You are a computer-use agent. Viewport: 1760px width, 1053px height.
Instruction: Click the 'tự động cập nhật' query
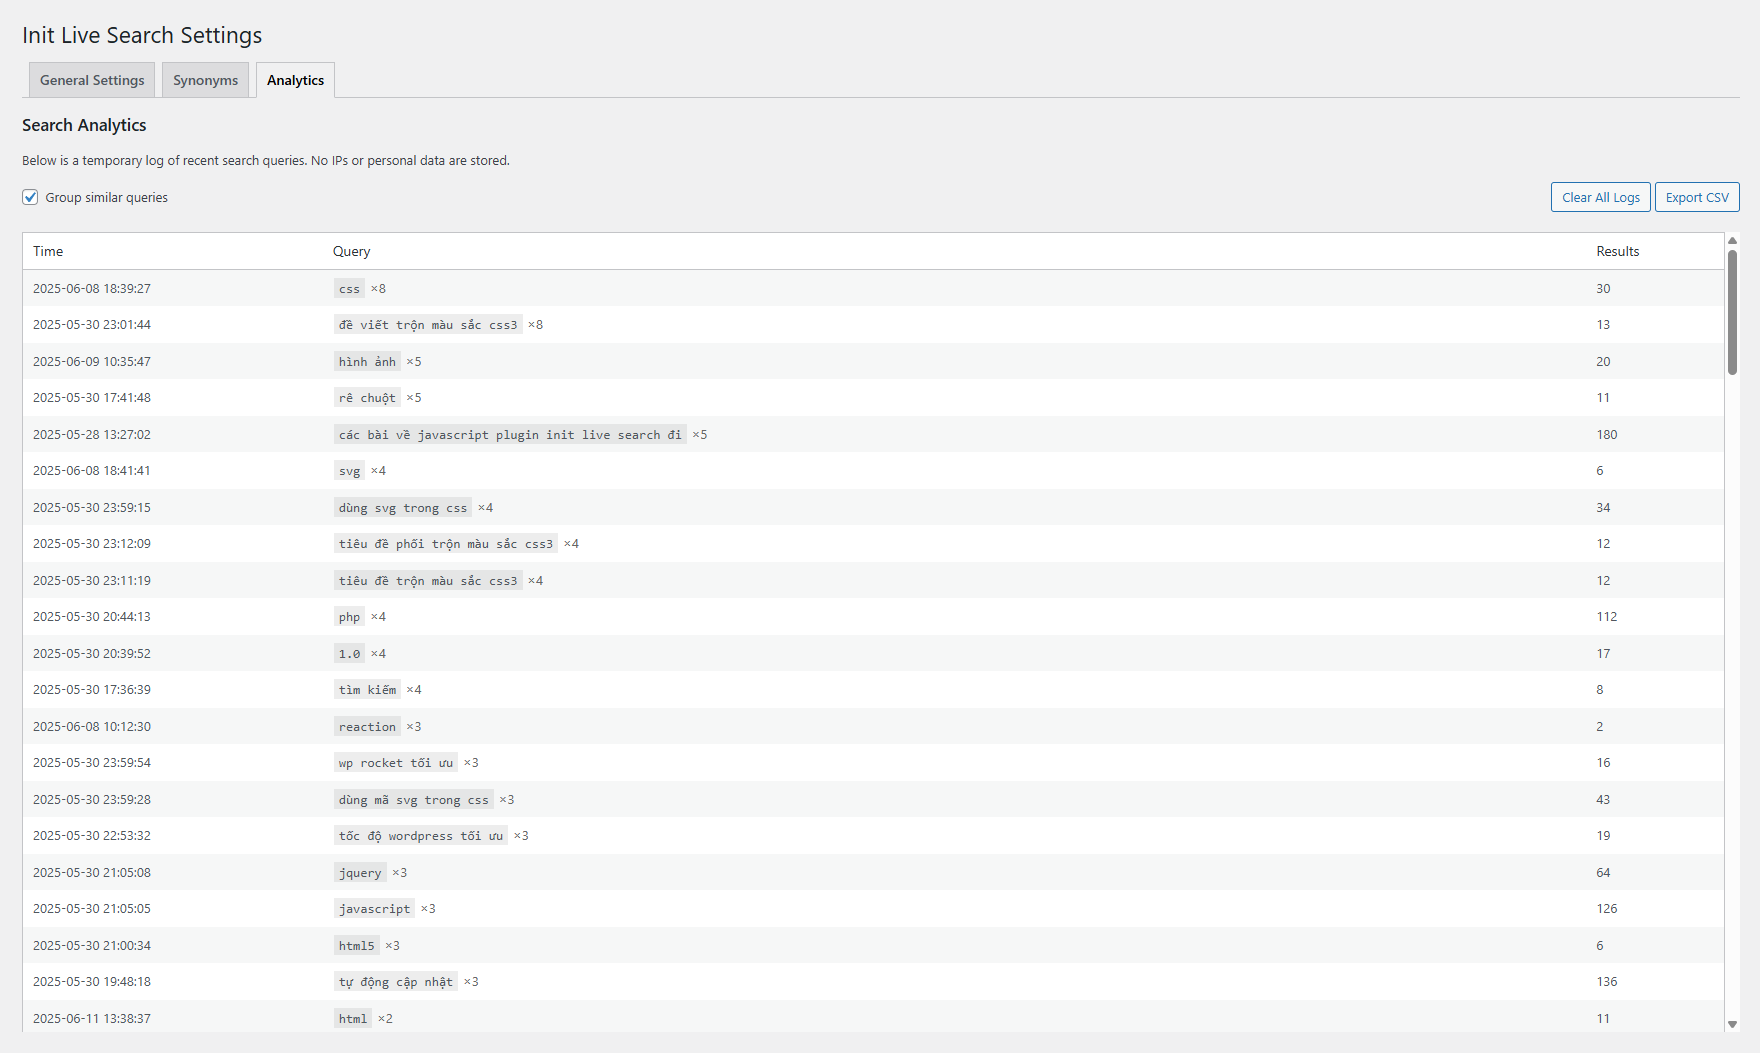(x=396, y=982)
